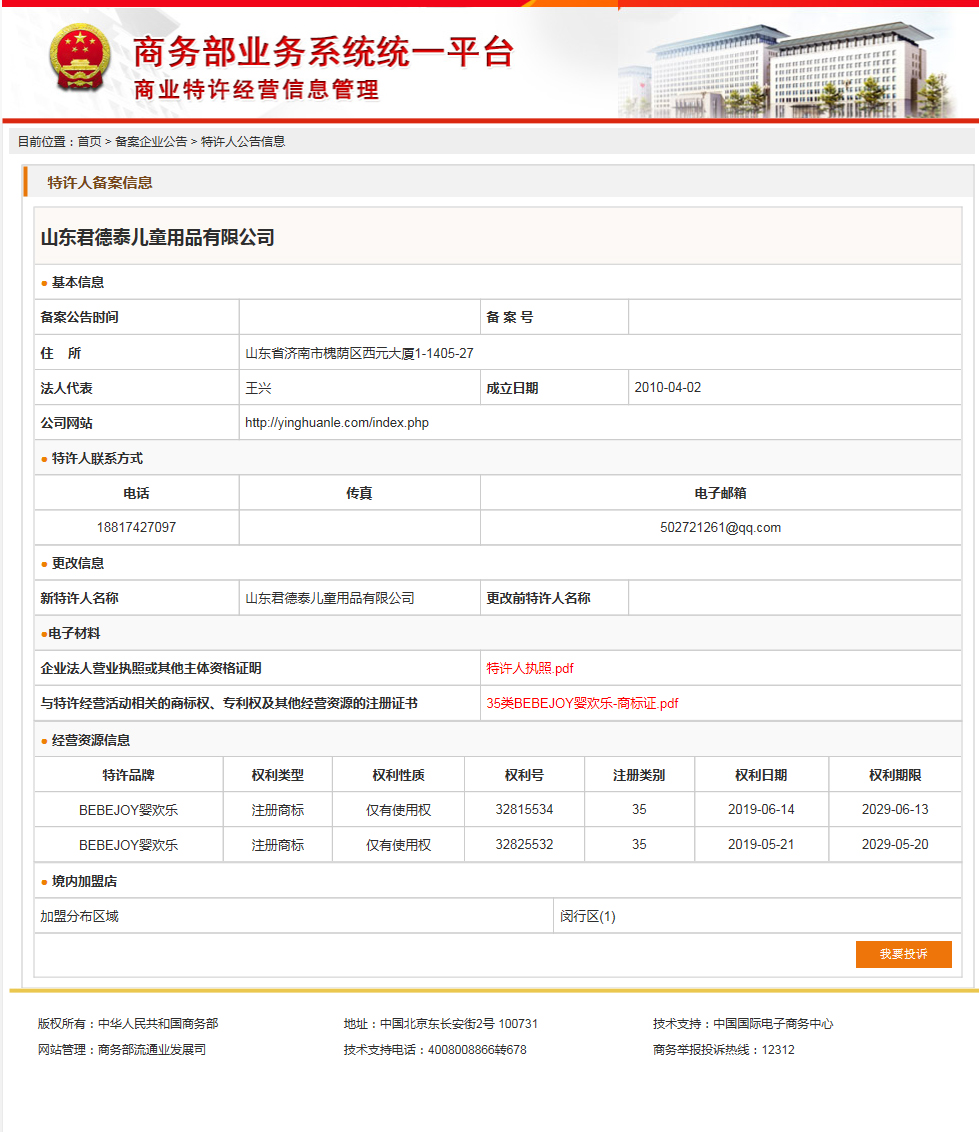Select rights date 2019-06-14
This screenshot has height=1132, width=979.
tap(761, 809)
